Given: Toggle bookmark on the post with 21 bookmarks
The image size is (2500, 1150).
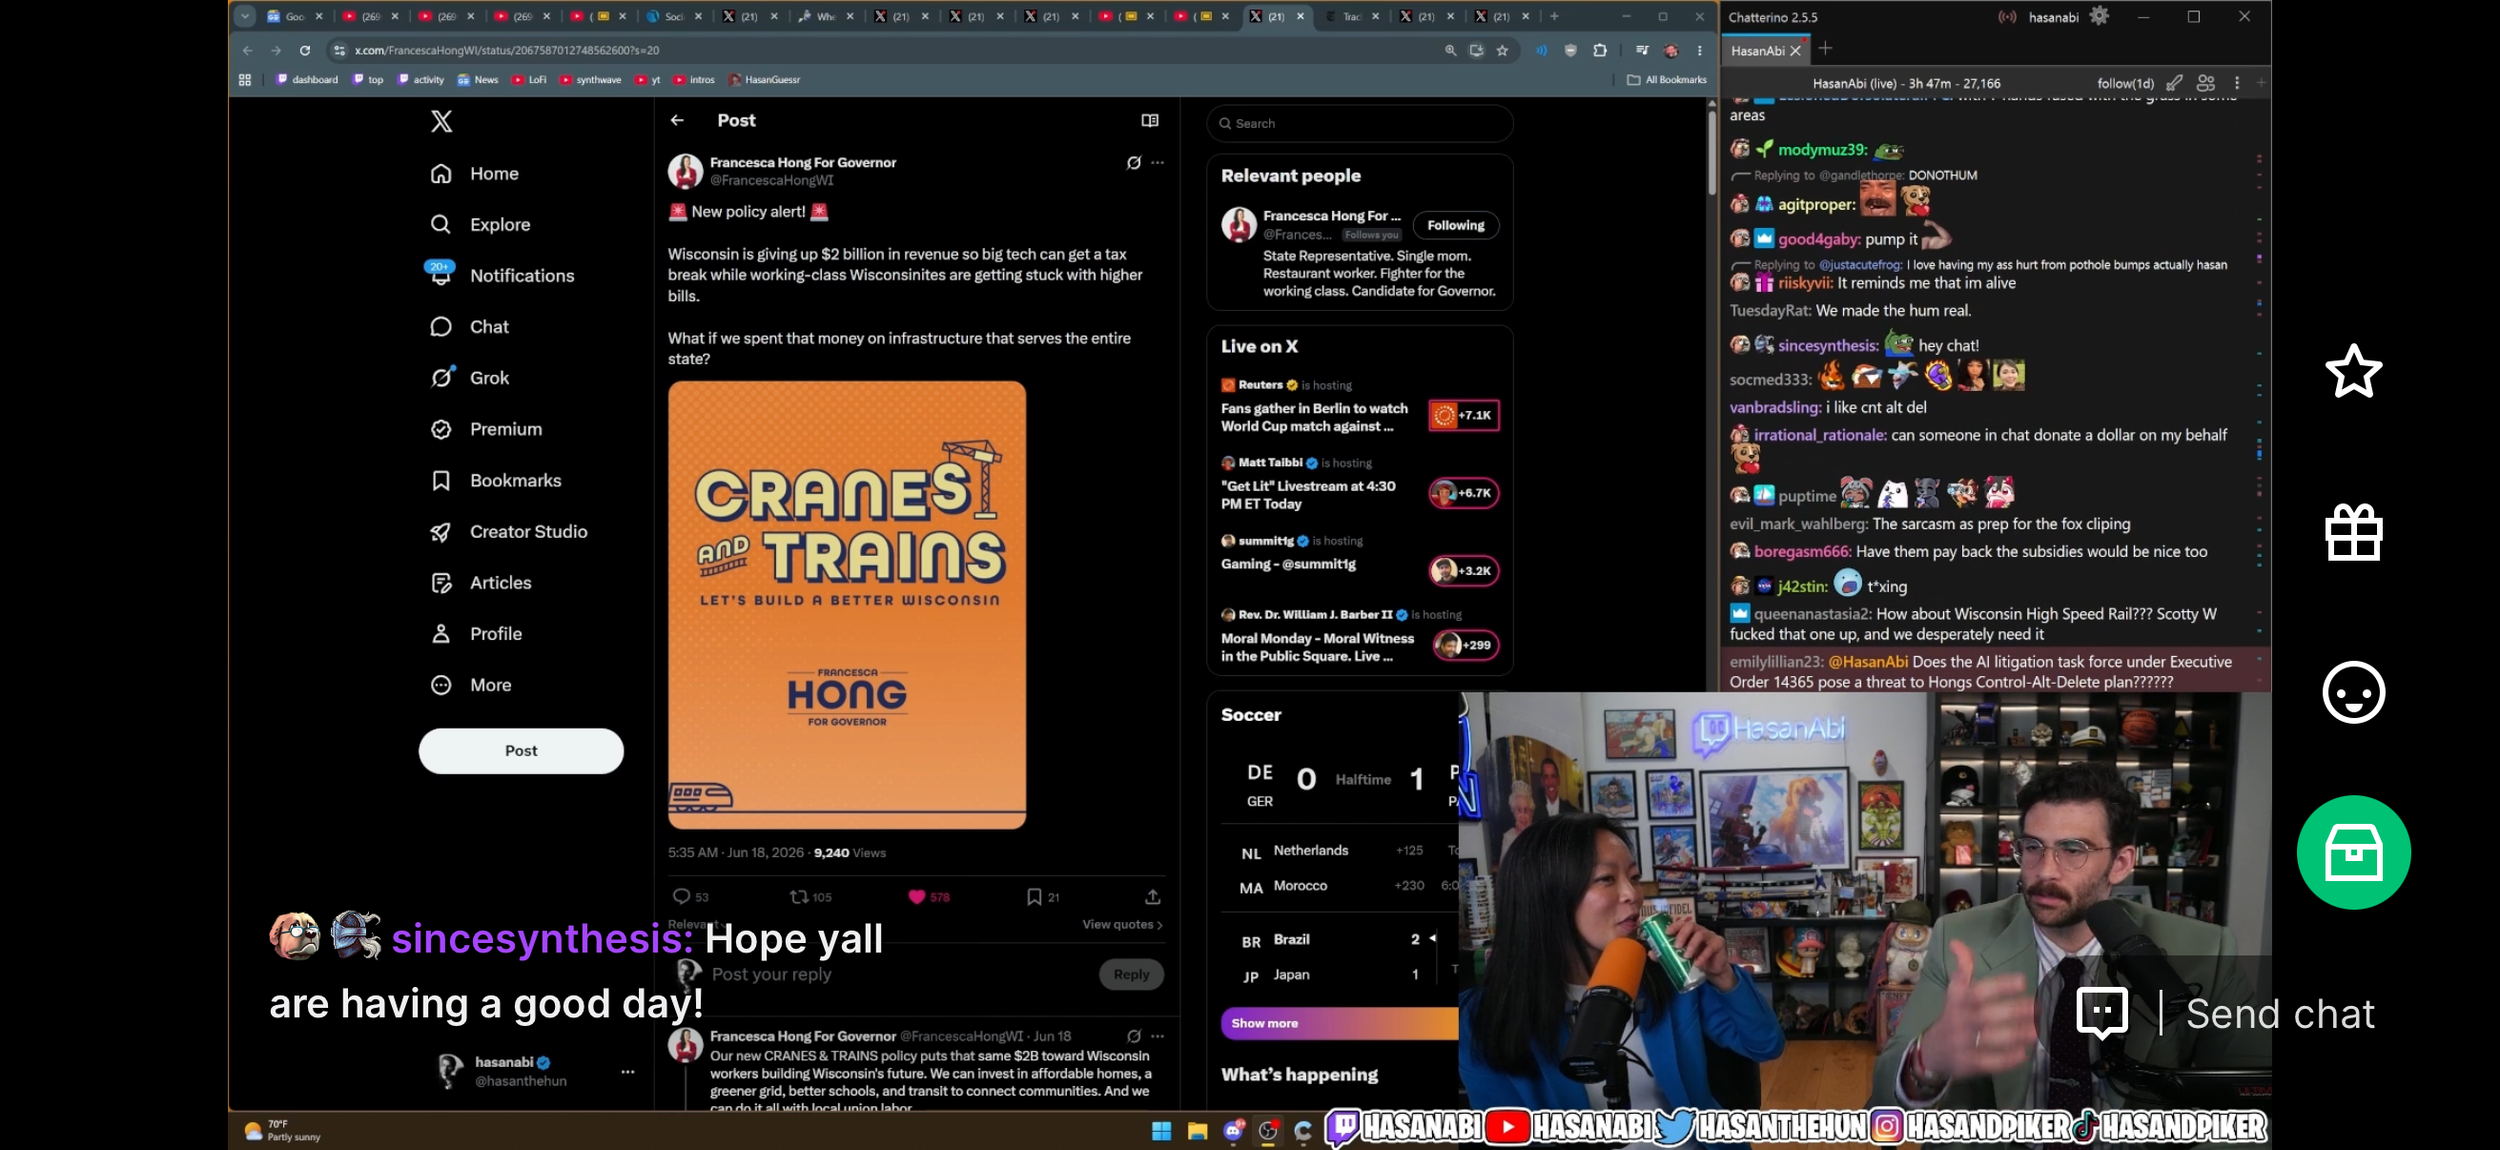Looking at the screenshot, I should (x=1042, y=897).
